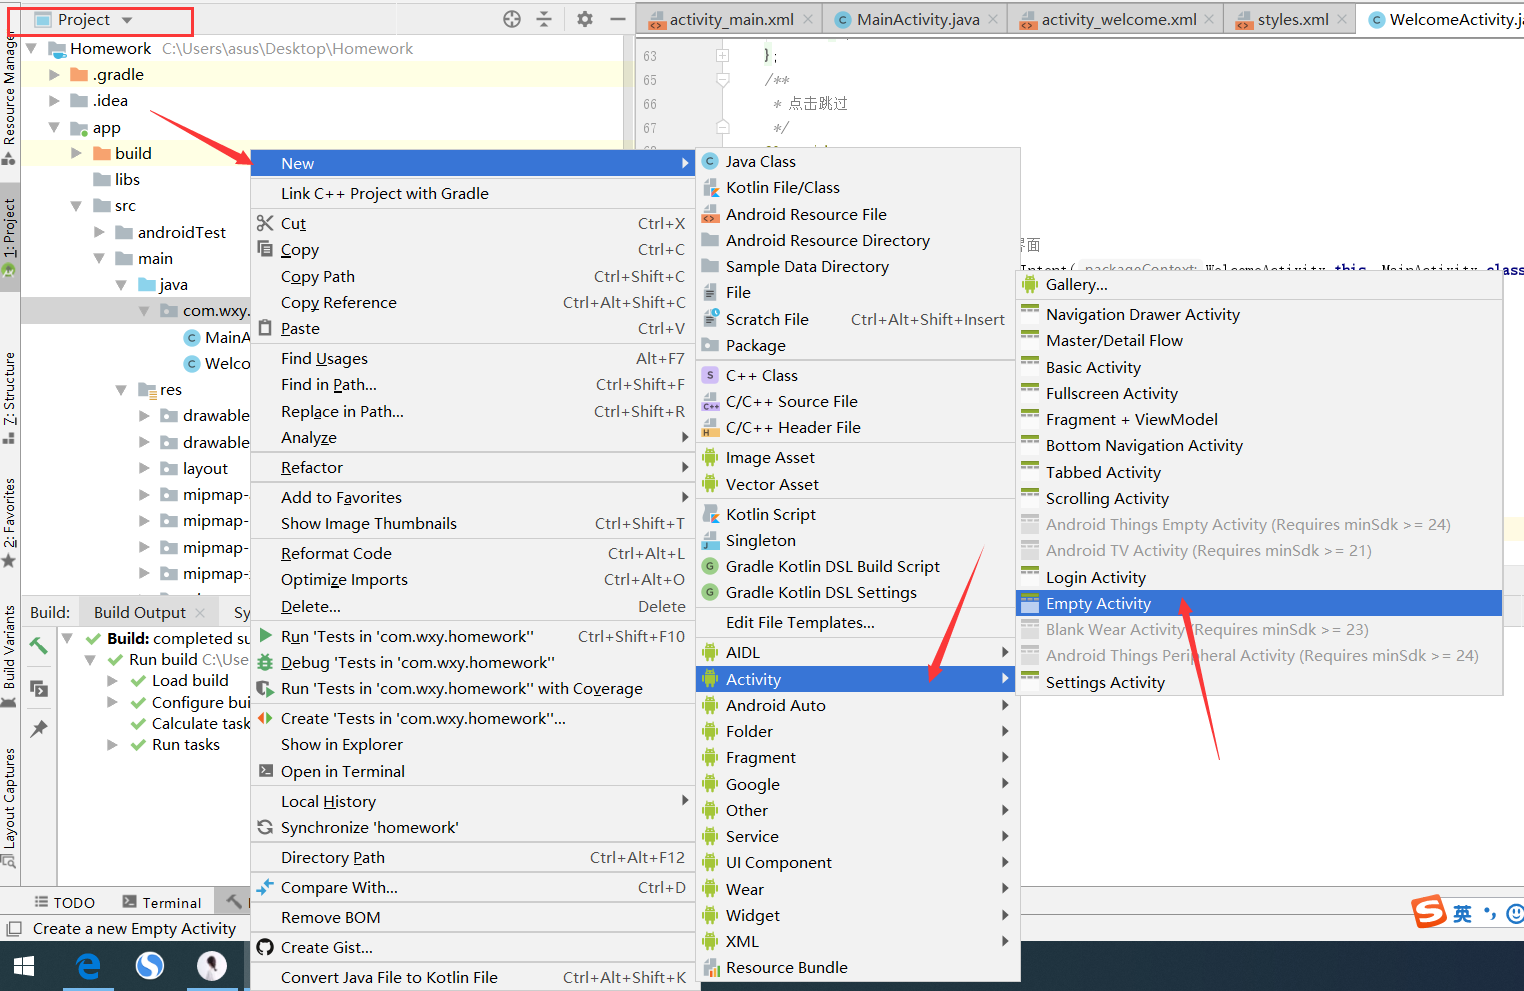Open the Favorites side panel

click(x=10, y=522)
